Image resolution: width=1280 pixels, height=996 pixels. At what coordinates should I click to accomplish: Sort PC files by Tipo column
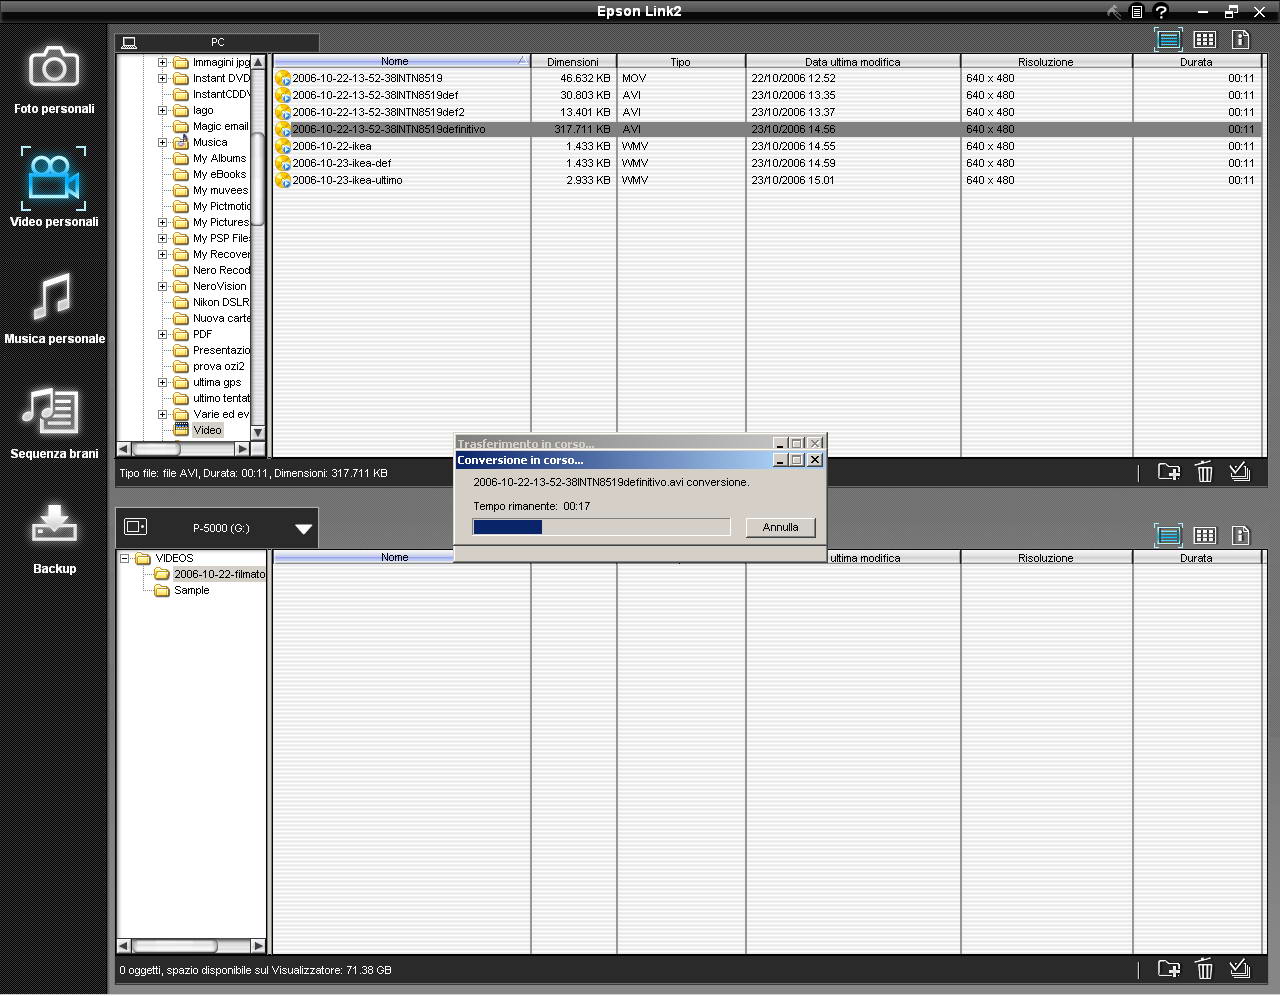click(681, 61)
